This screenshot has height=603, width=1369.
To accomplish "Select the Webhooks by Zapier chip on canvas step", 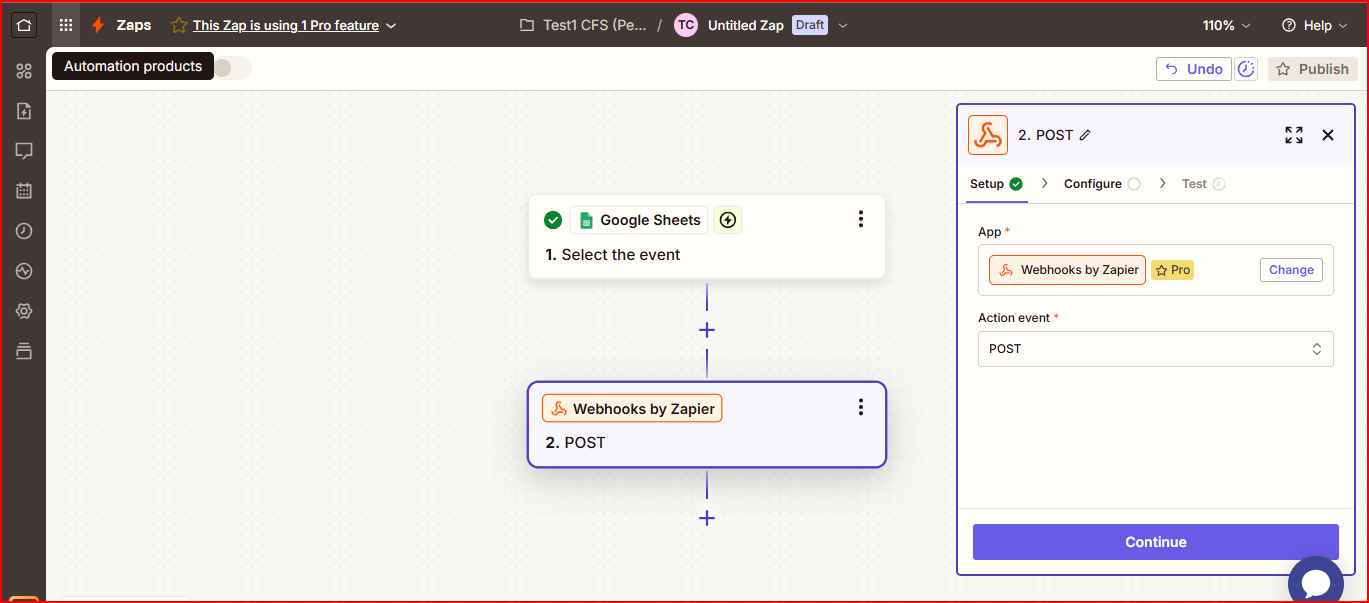I will pyautogui.click(x=632, y=408).
